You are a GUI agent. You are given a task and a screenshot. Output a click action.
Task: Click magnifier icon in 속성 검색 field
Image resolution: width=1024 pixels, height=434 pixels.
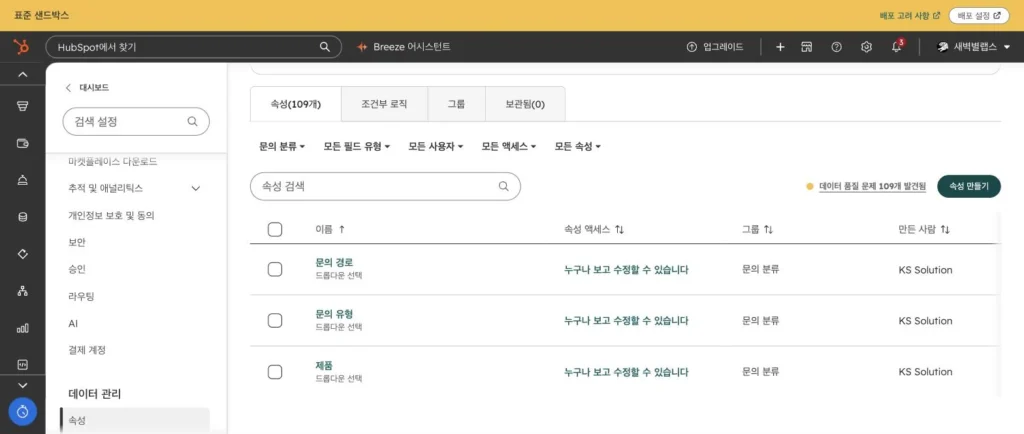click(504, 186)
